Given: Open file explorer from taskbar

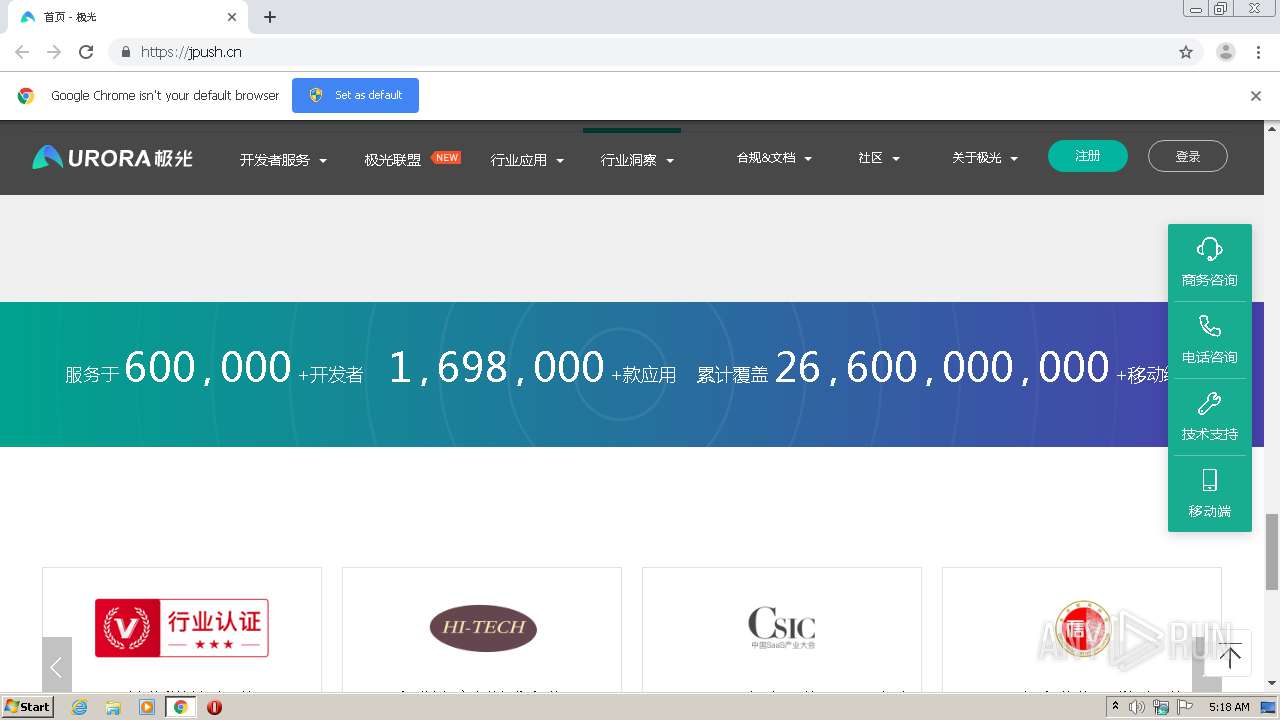Looking at the screenshot, I should click(113, 707).
